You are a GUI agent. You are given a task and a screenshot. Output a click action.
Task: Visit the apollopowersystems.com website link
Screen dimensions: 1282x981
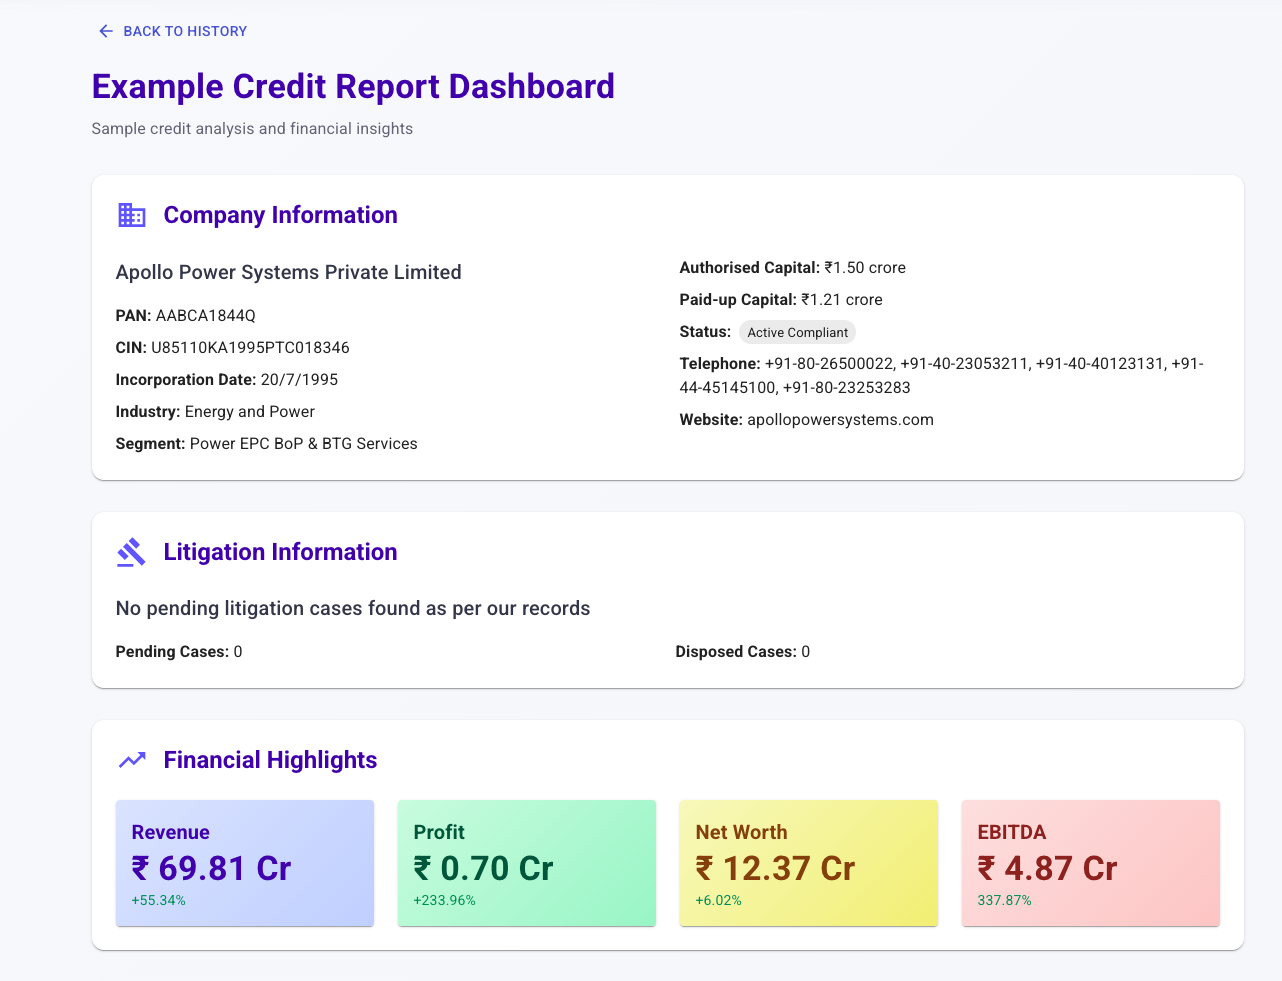(x=839, y=419)
